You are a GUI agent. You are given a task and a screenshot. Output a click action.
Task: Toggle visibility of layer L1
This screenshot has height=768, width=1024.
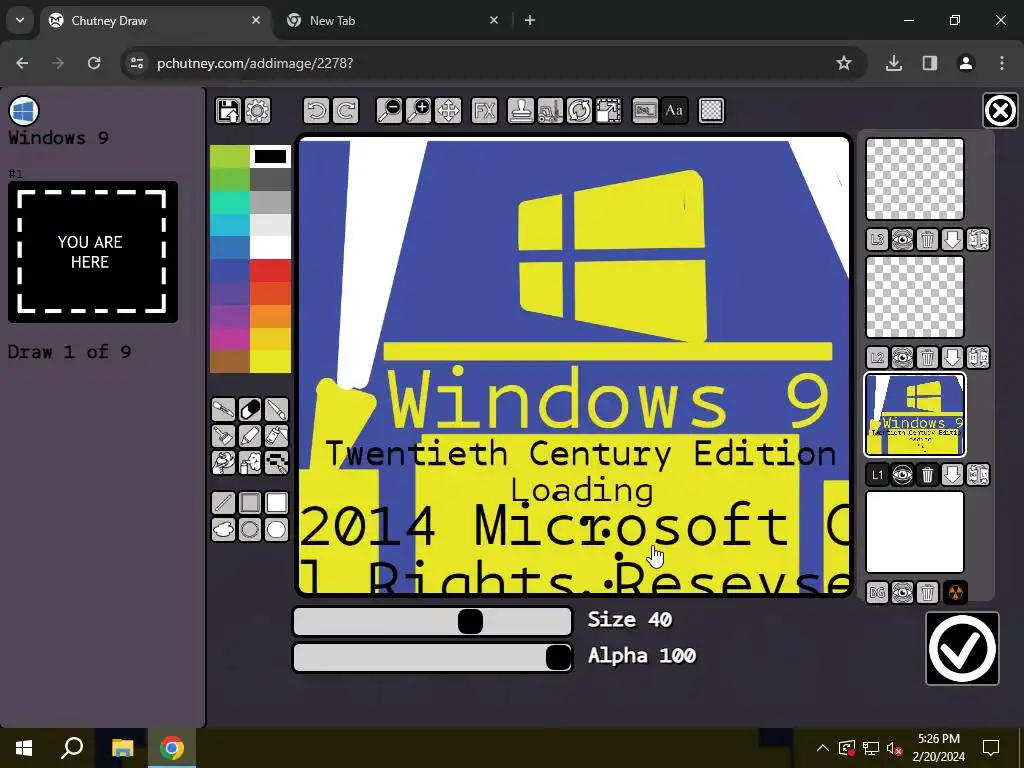coord(903,475)
